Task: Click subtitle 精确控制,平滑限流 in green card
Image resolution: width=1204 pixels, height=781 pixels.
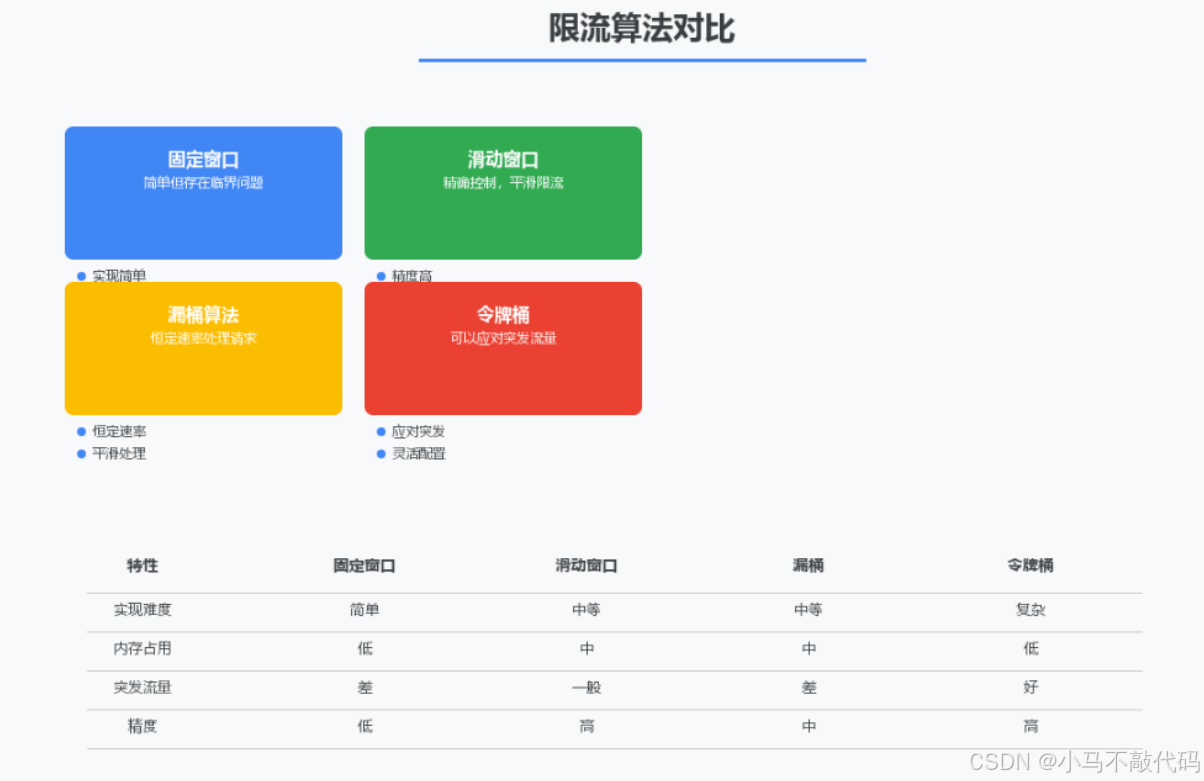Action: [503, 183]
